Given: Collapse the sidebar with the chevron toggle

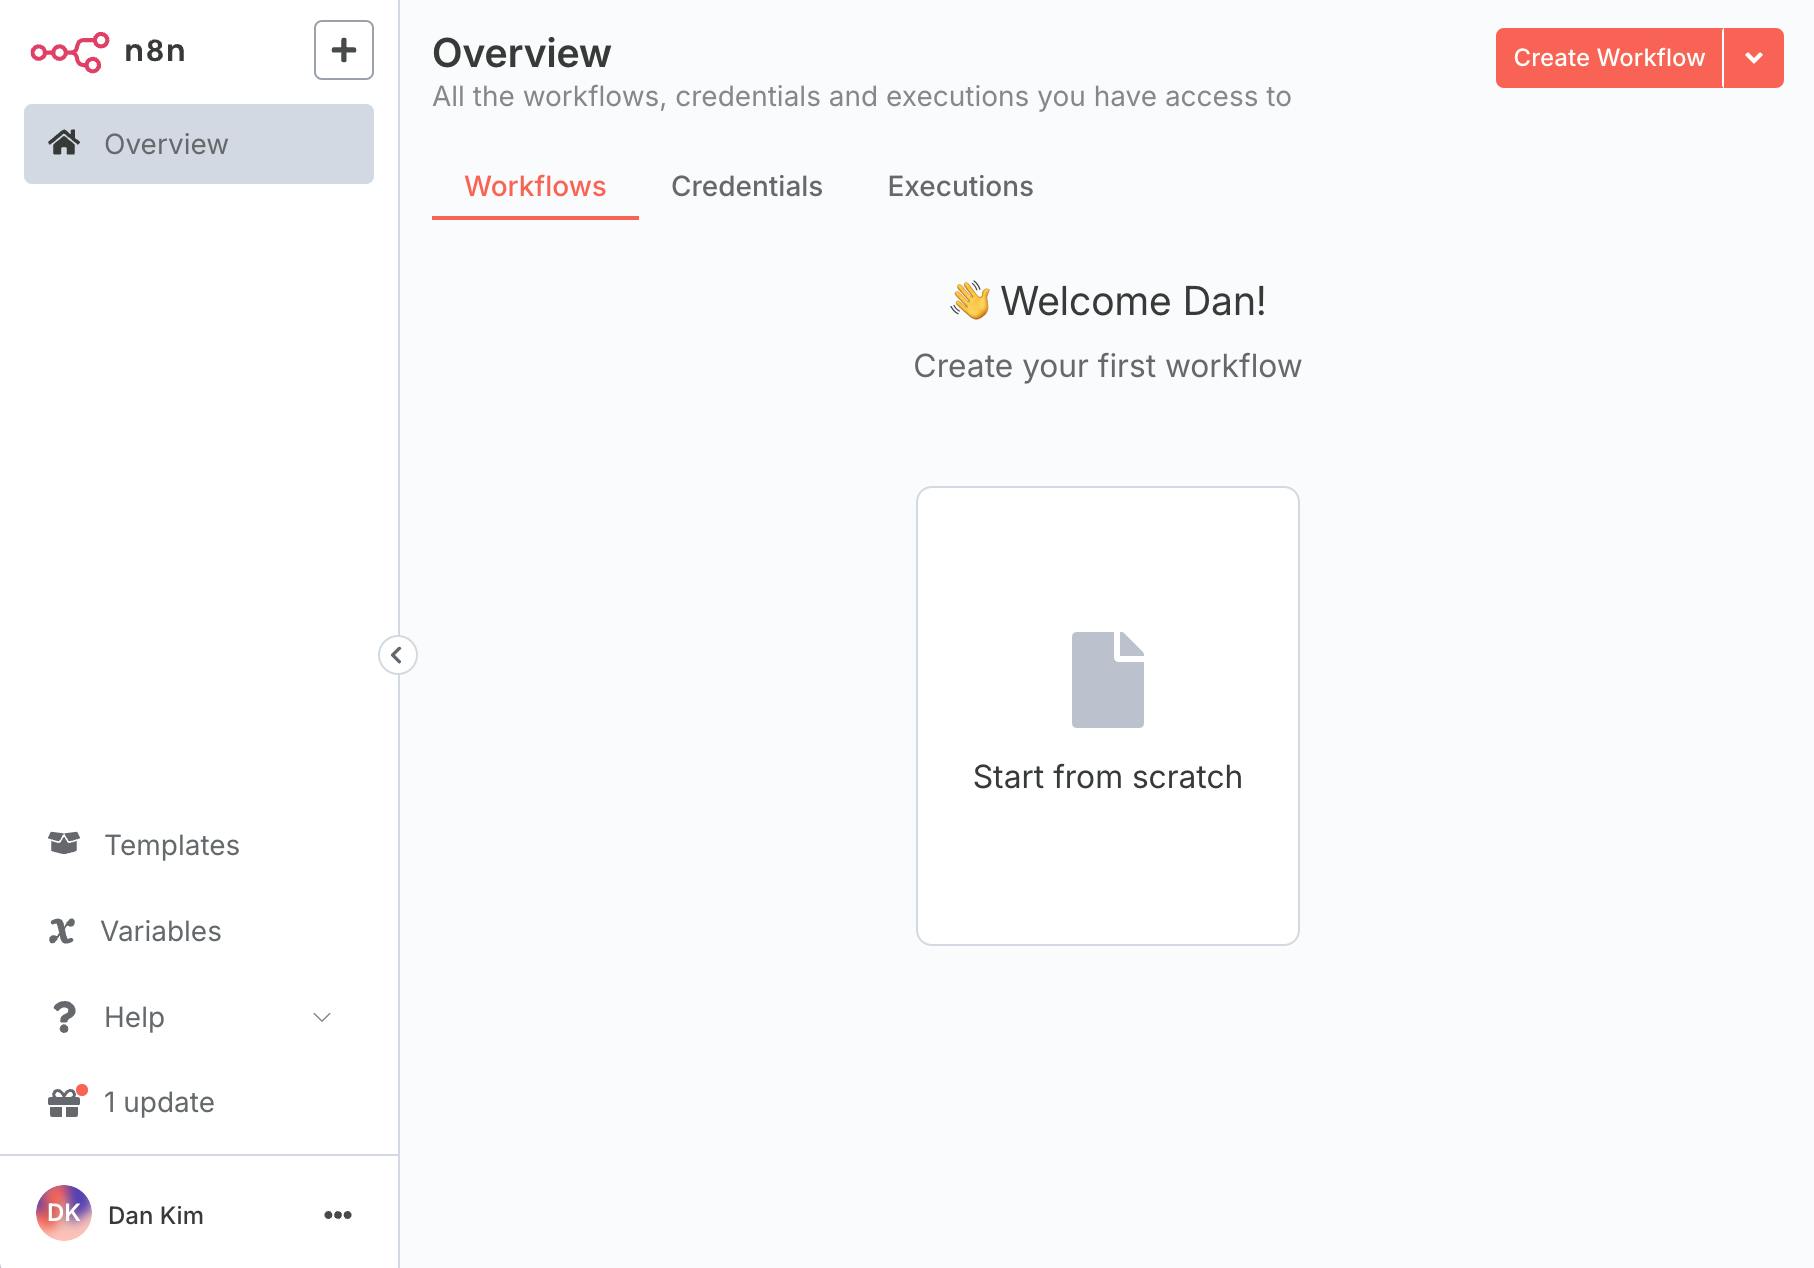Looking at the screenshot, I should [397, 655].
